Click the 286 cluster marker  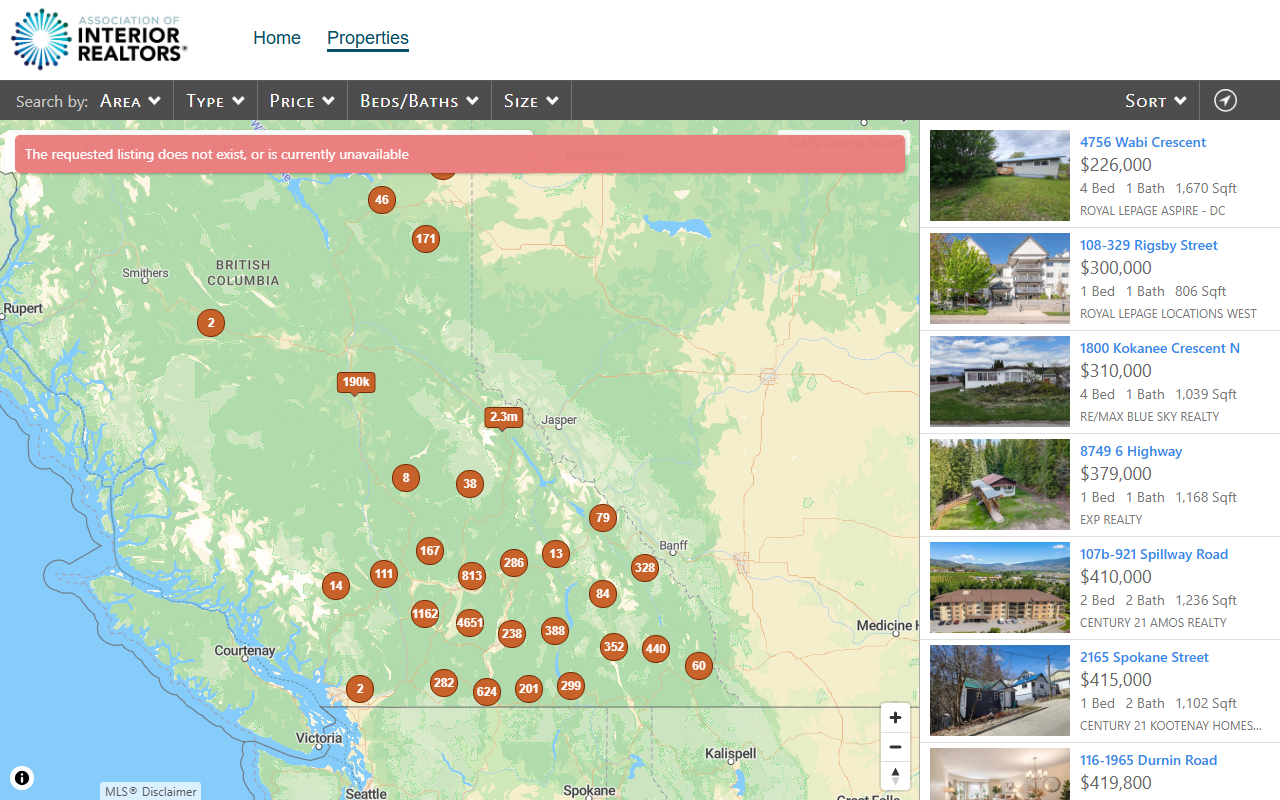pos(514,563)
